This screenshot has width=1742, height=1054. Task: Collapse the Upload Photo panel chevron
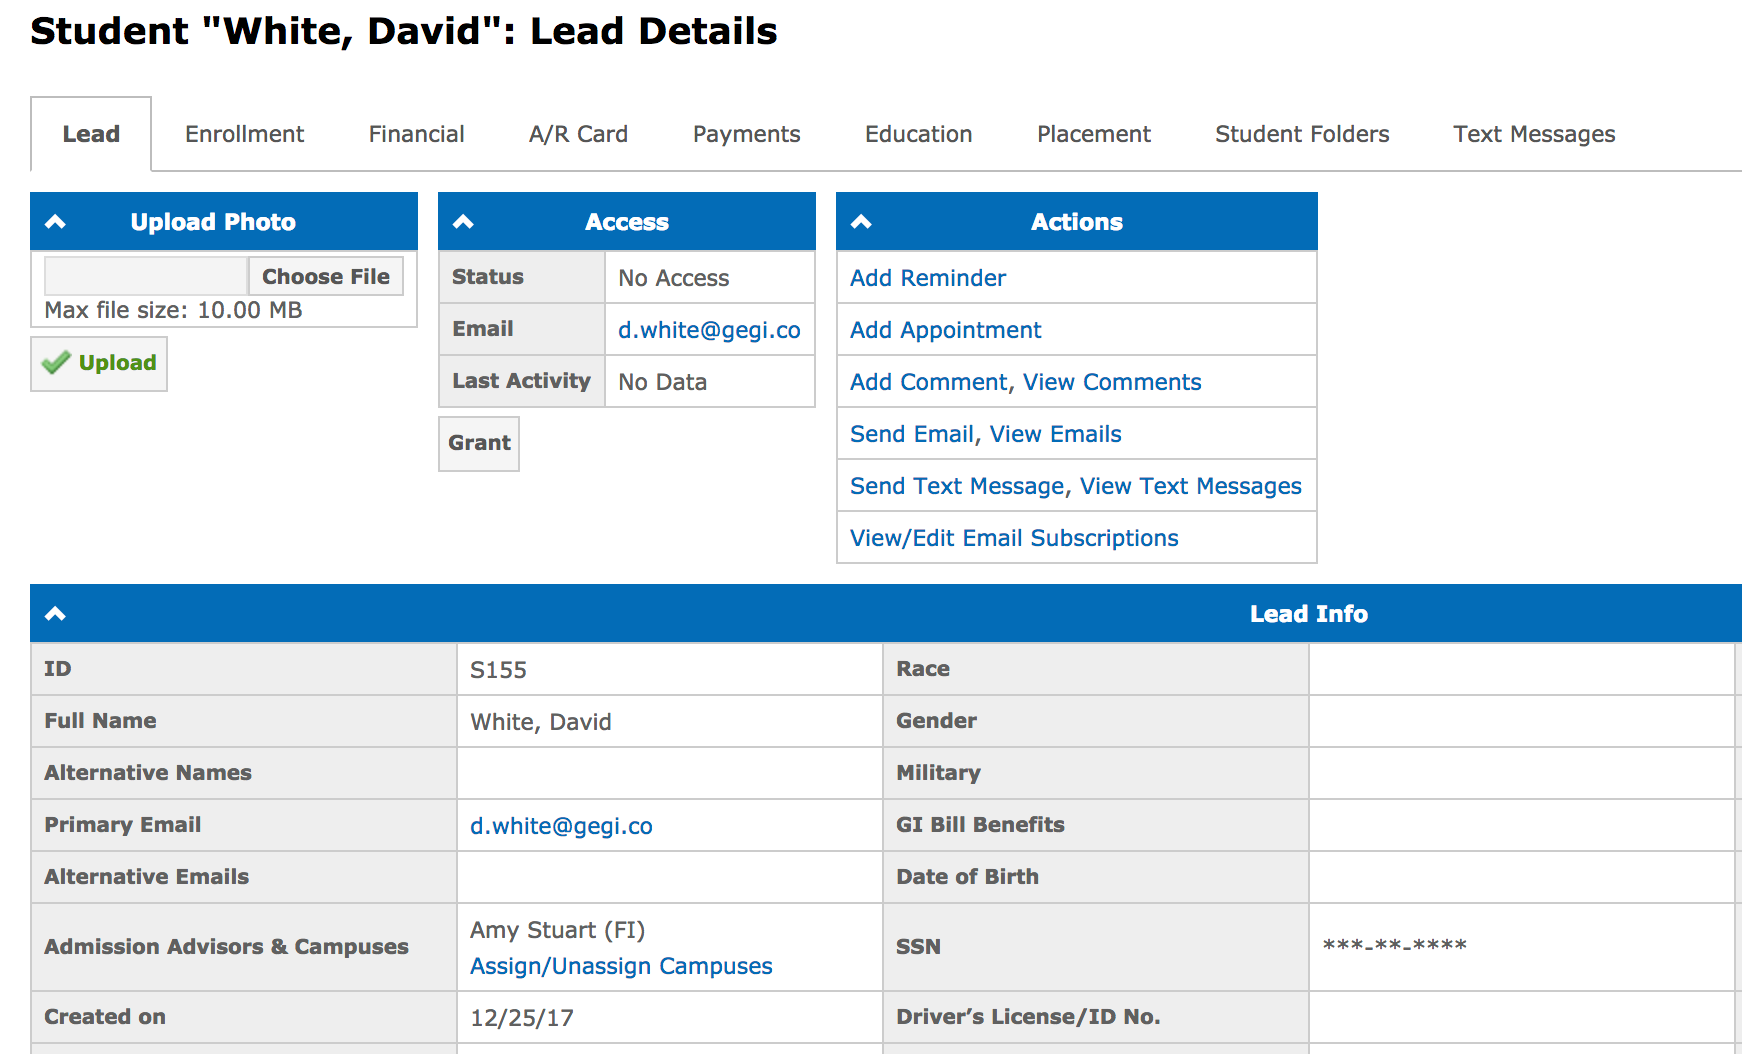coord(56,222)
